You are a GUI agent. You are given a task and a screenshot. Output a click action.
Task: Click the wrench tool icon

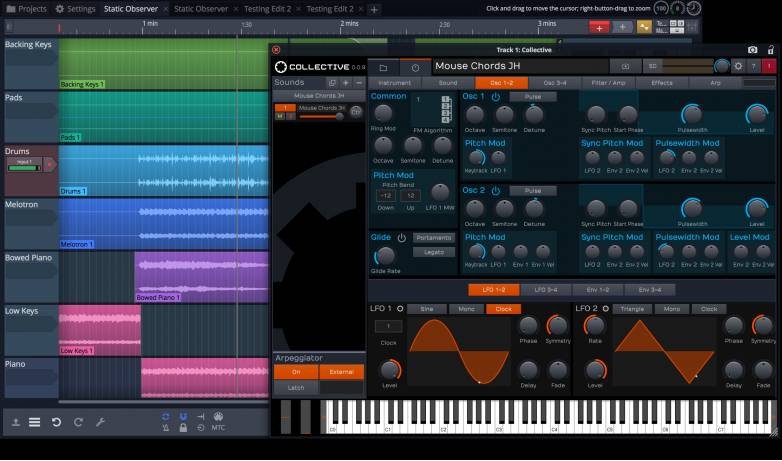(100, 422)
